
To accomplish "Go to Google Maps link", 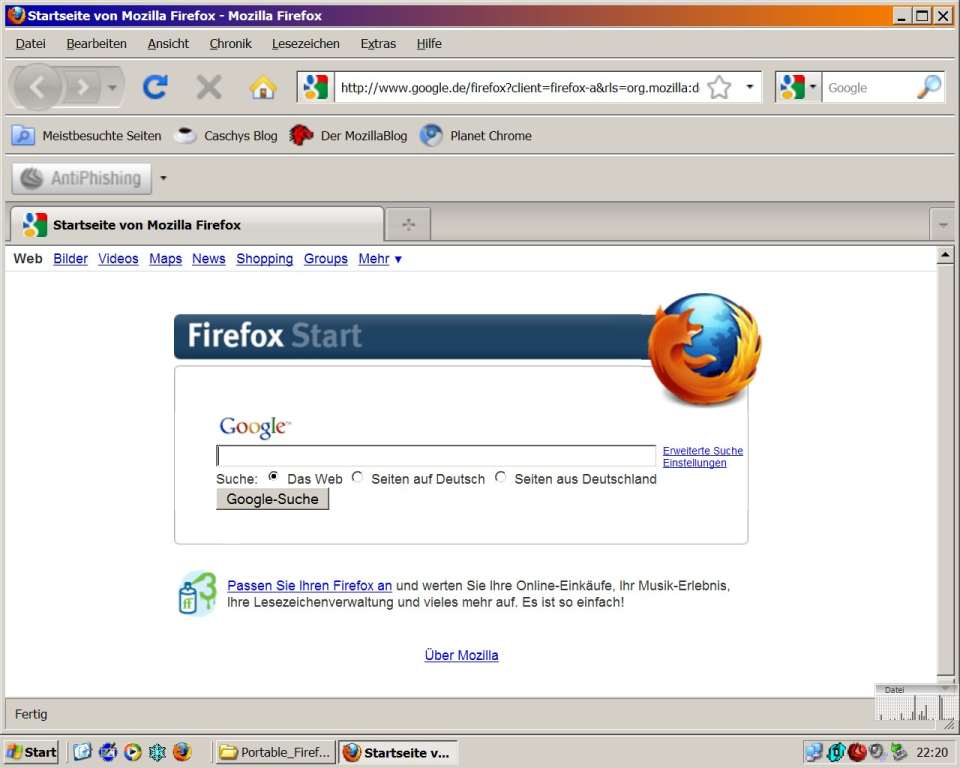I will coord(165,258).
